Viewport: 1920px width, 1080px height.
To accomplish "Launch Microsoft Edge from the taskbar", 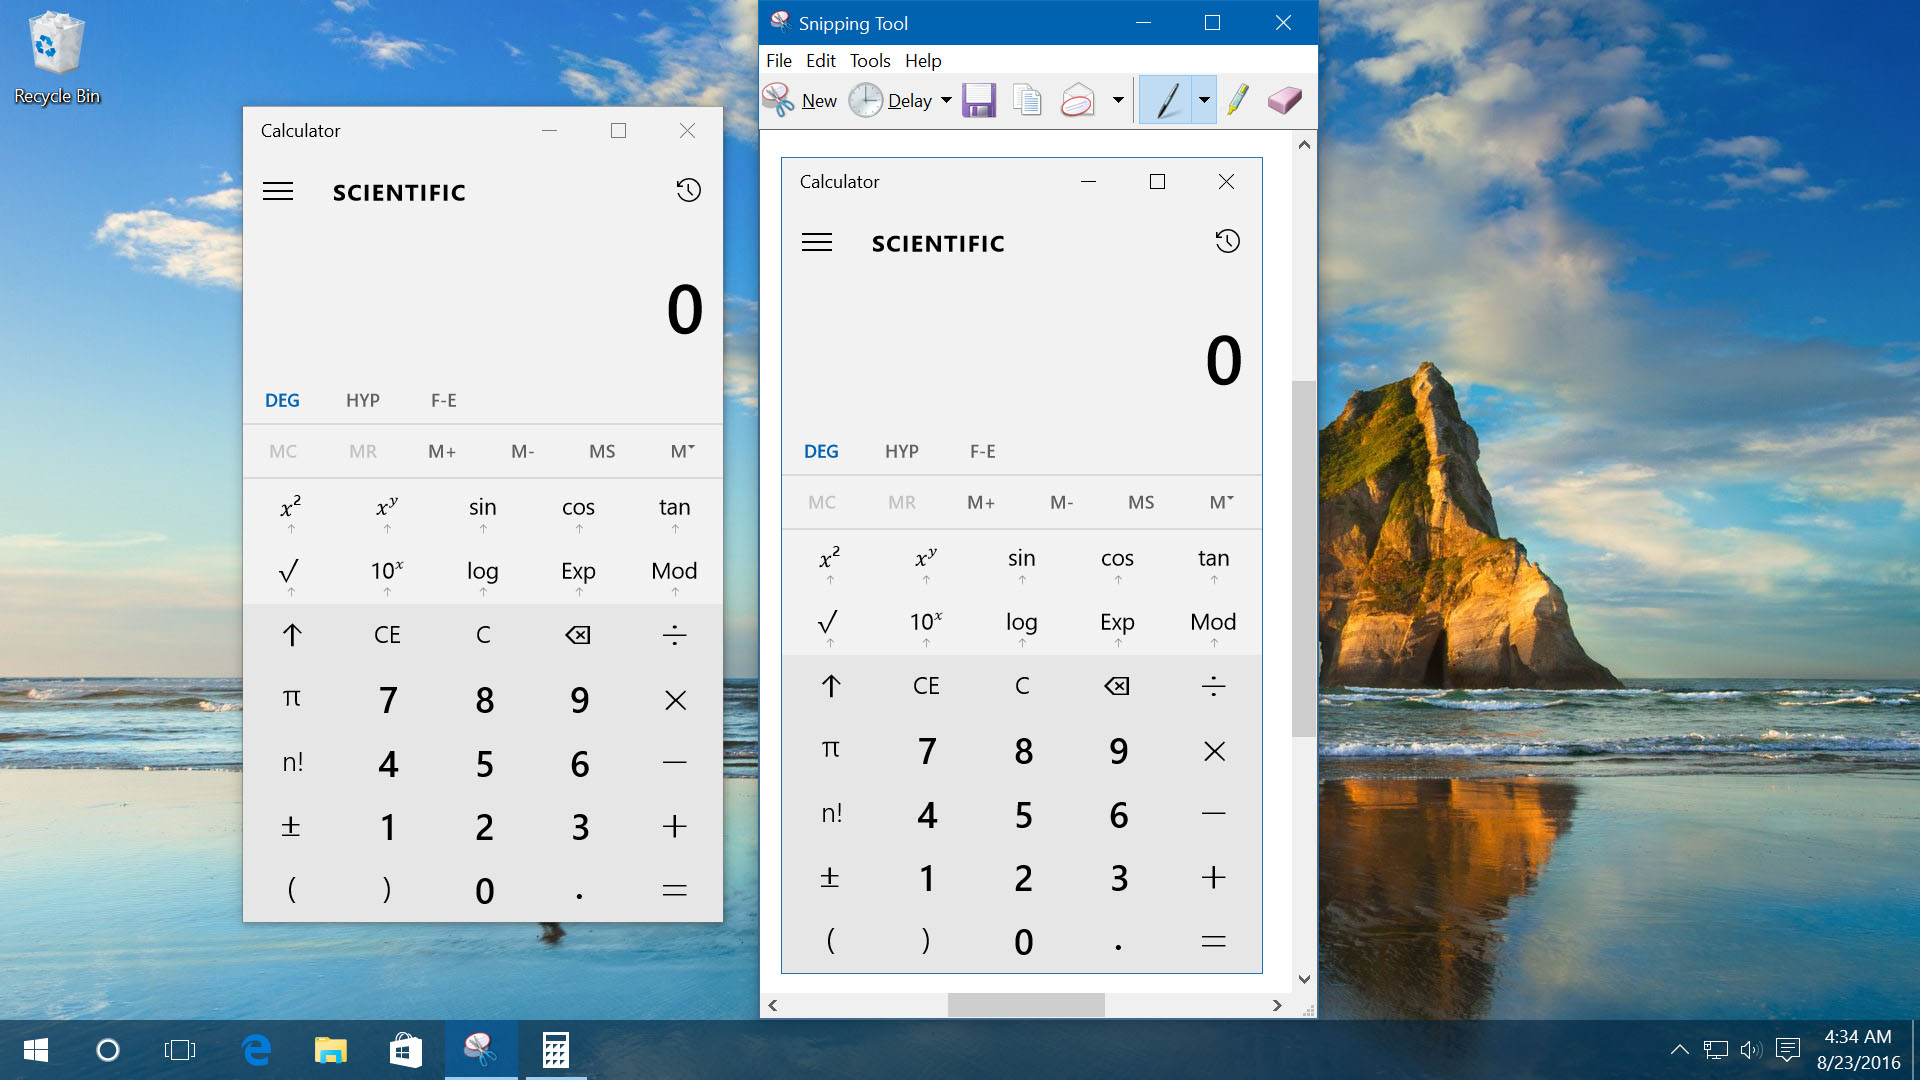I will [x=257, y=1050].
